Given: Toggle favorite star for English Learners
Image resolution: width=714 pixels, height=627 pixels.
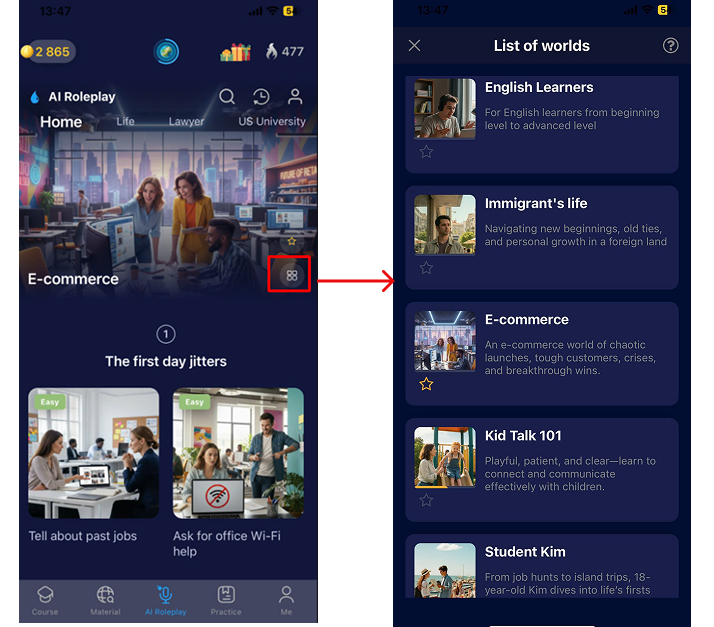Looking at the screenshot, I should tap(426, 152).
